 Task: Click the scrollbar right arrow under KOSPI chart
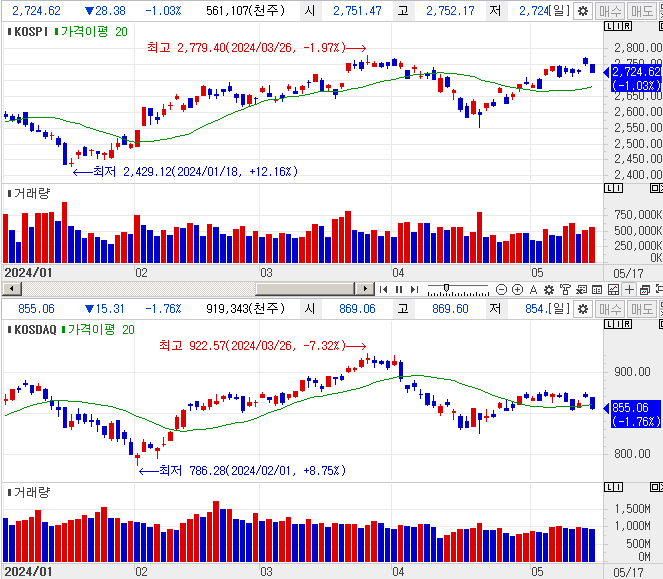pyautogui.click(x=365, y=289)
